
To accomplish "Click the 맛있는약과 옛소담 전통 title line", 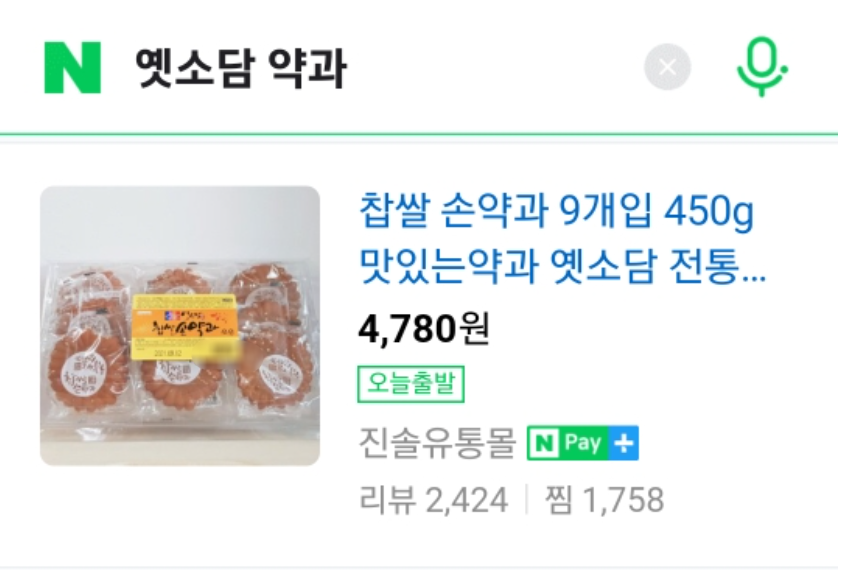I will (x=562, y=266).
